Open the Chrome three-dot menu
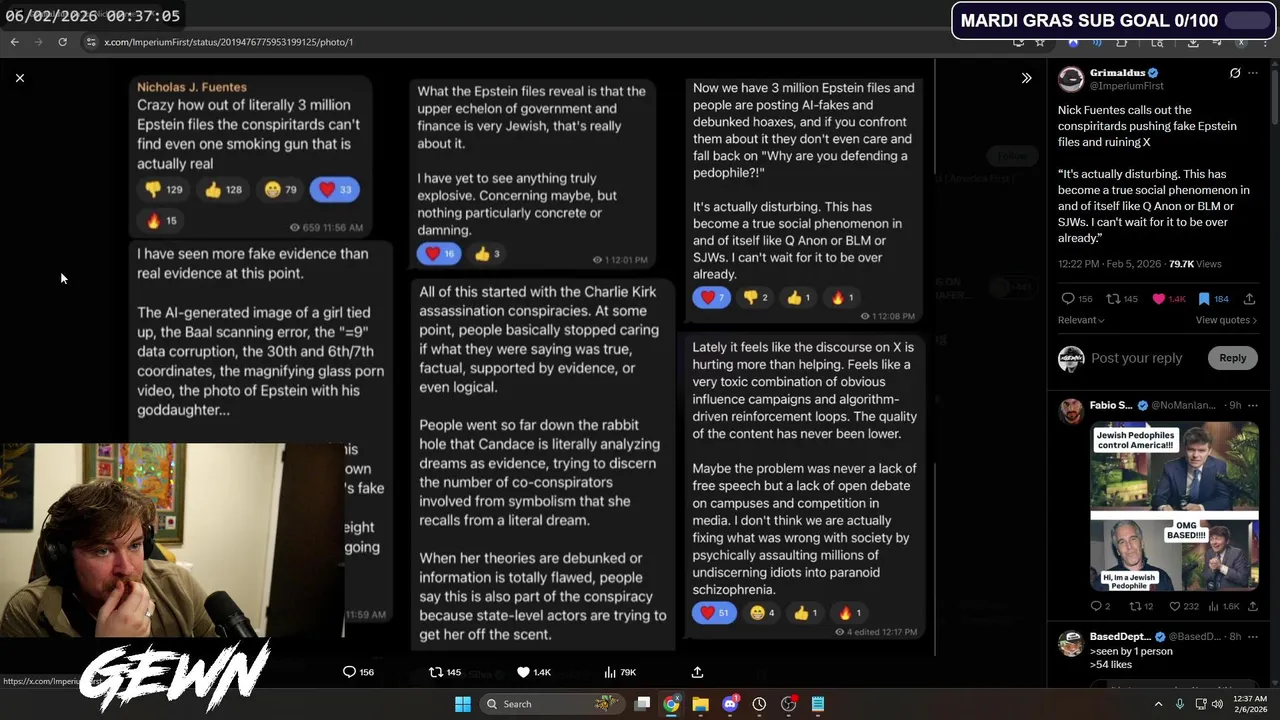The width and height of the screenshot is (1280, 720). [1266, 42]
